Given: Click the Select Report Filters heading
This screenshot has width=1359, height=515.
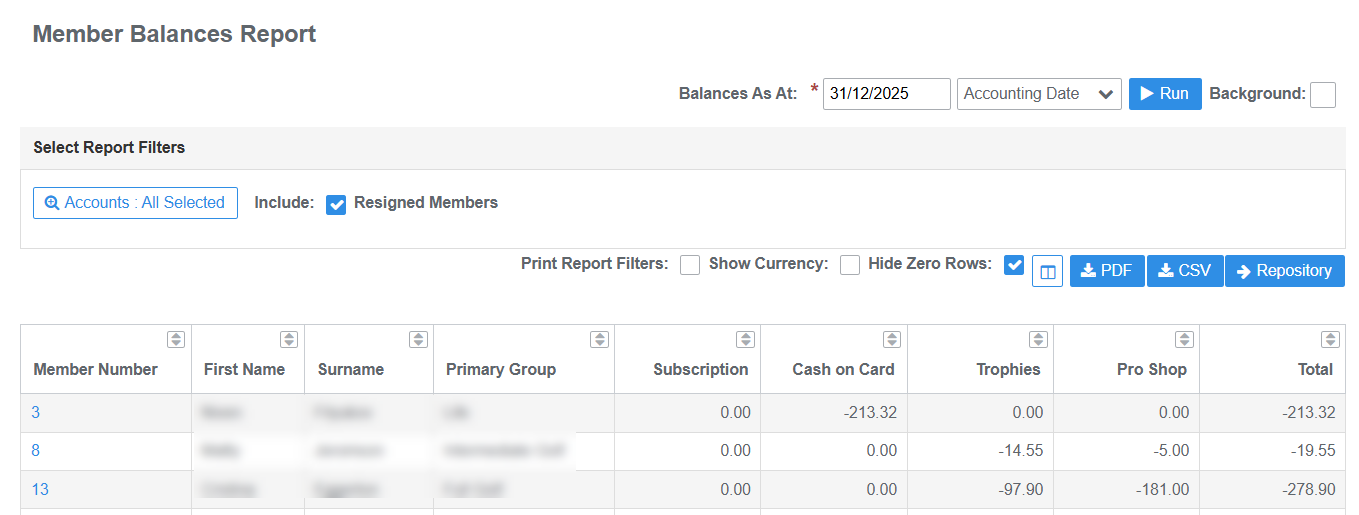Looking at the screenshot, I should pos(109,147).
